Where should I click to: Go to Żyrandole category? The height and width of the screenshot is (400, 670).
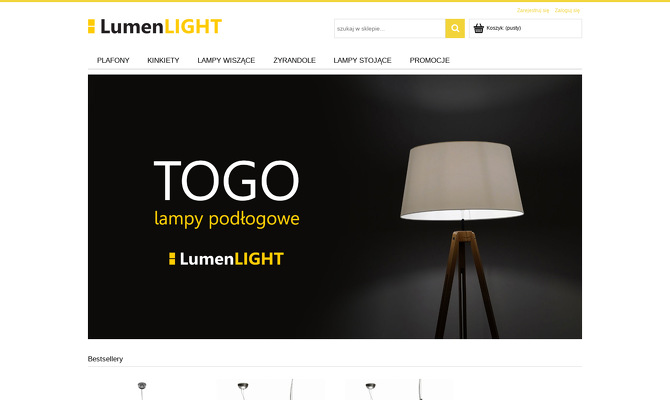click(294, 60)
